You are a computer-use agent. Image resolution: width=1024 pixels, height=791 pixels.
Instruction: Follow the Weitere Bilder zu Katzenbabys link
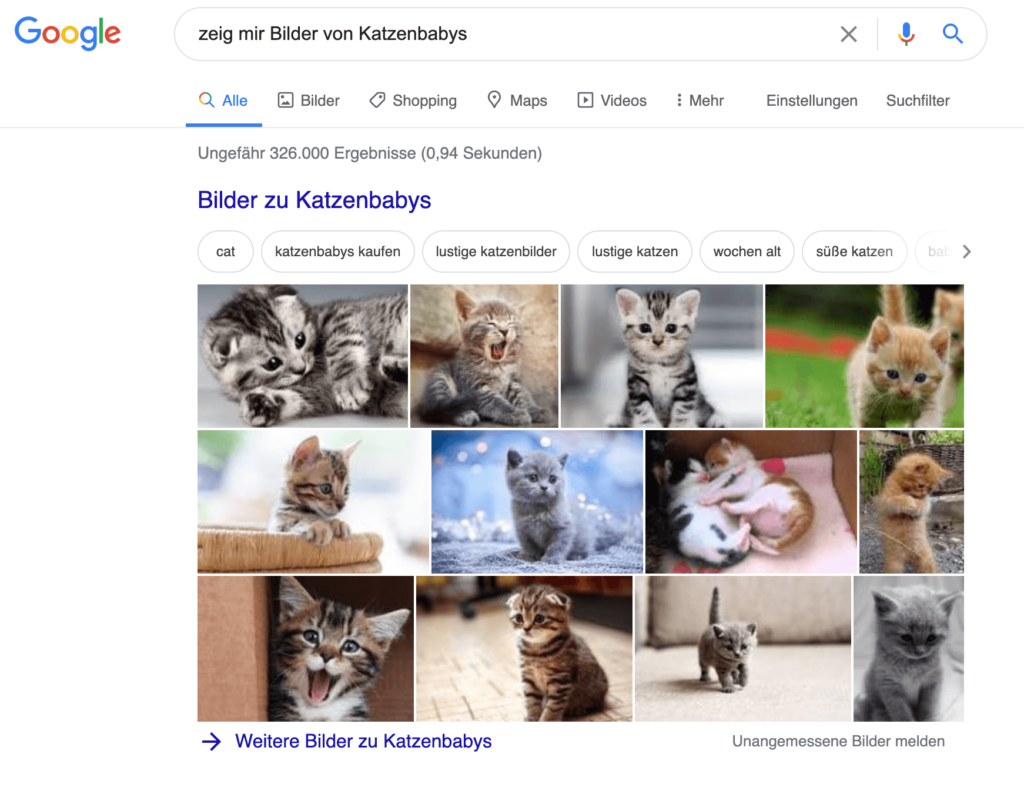click(x=362, y=741)
